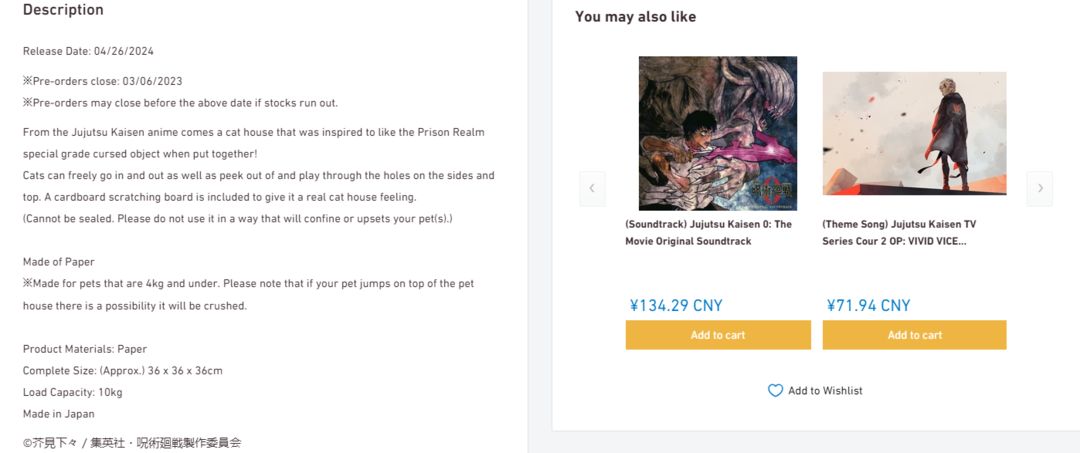Viewport: 1080px width, 453px height.
Task: Open the Jujutsu Kaisen 0 soundtrack title link
Action: [709, 233]
